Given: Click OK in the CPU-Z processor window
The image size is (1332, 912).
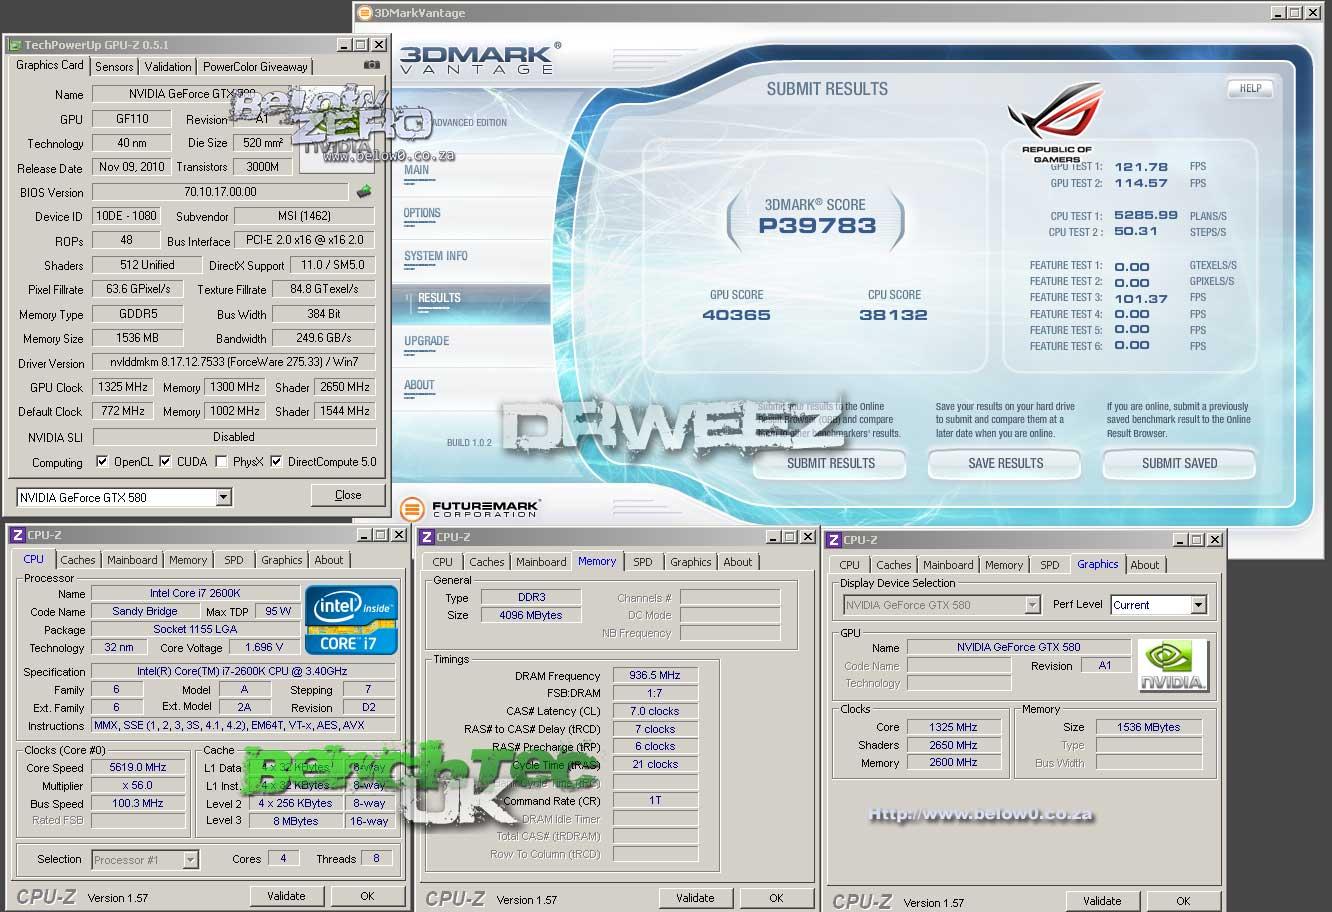Looking at the screenshot, I should pos(367,896).
